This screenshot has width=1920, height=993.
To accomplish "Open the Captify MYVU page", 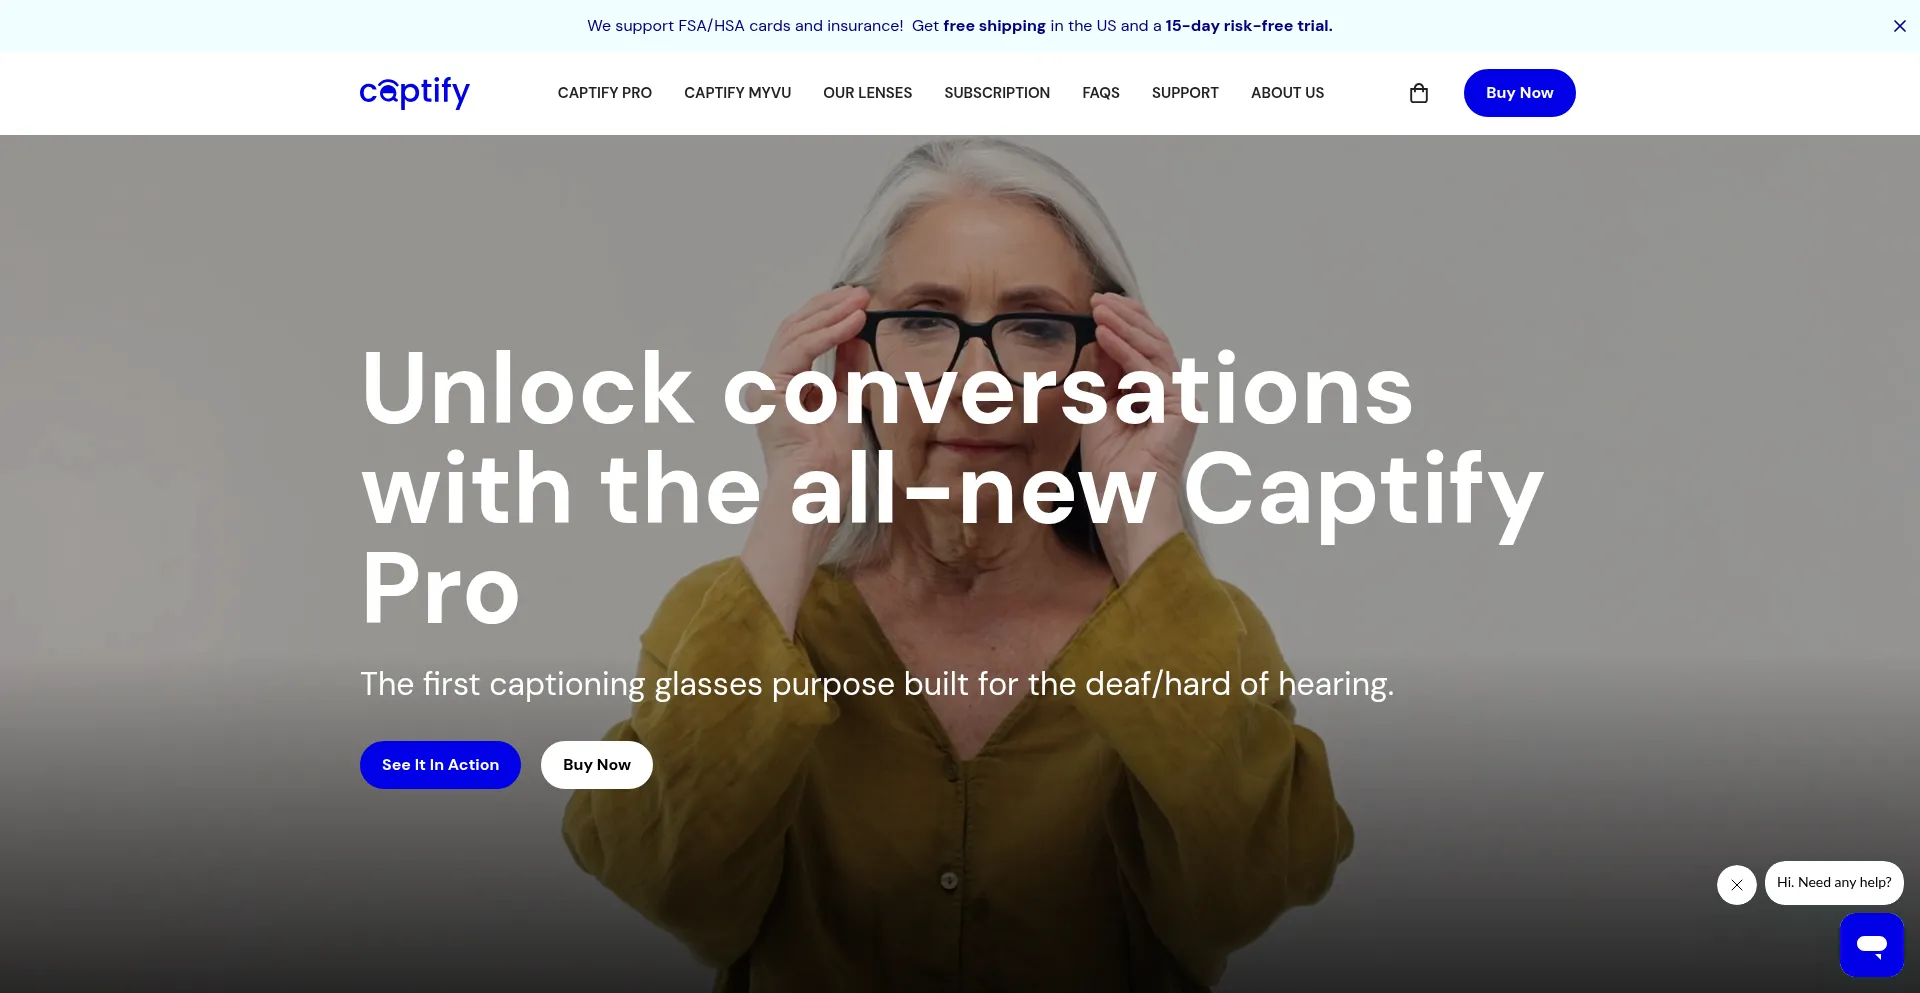I will pyautogui.click(x=737, y=93).
